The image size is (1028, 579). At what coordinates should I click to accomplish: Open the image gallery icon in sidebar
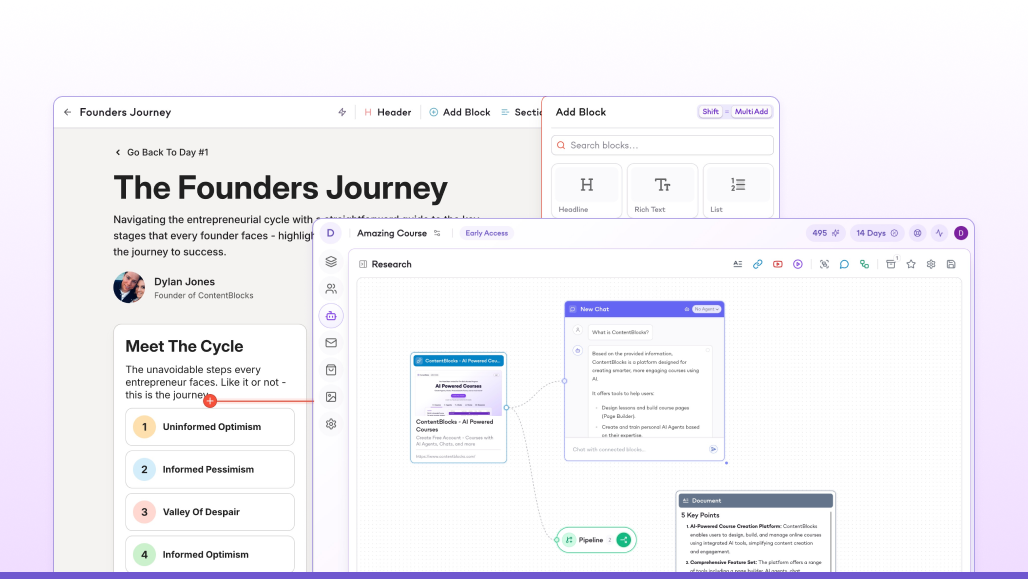331,397
